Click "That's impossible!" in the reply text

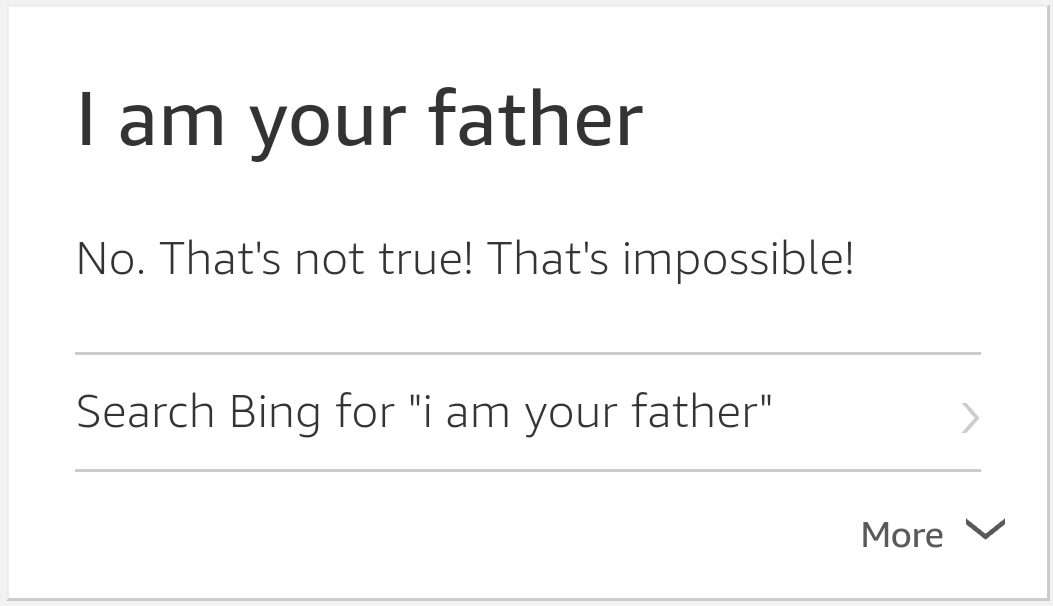pos(670,260)
